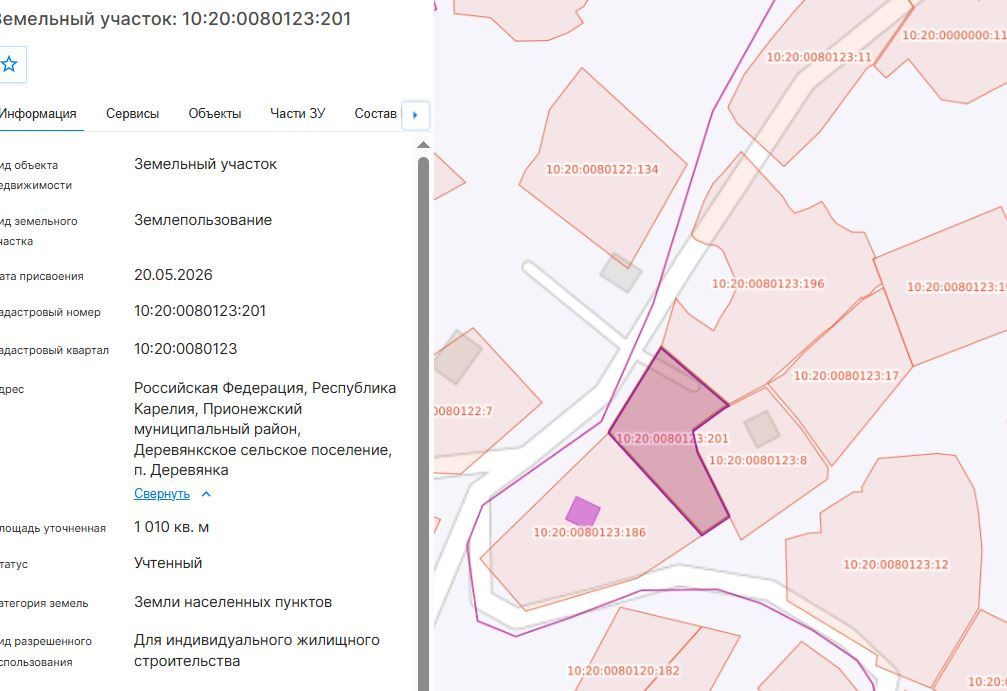Click parcel label 10:20:0080123:186
This screenshot has height=691, width=1007.
pos(590,532)
